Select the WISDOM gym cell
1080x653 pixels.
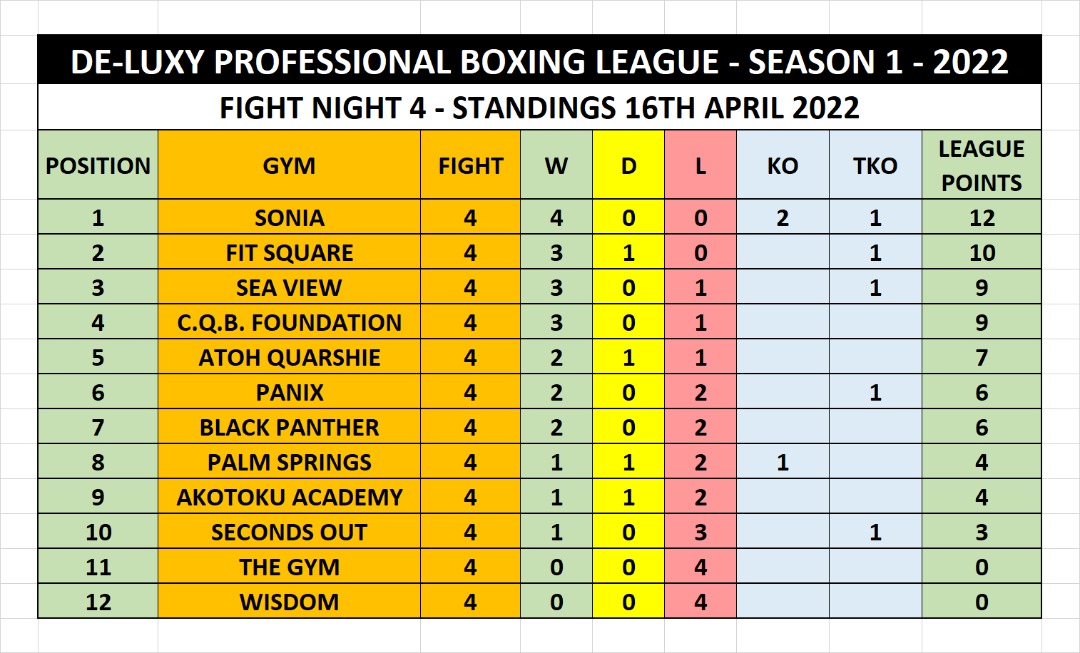pyautogui.click(x=289, y=603)
